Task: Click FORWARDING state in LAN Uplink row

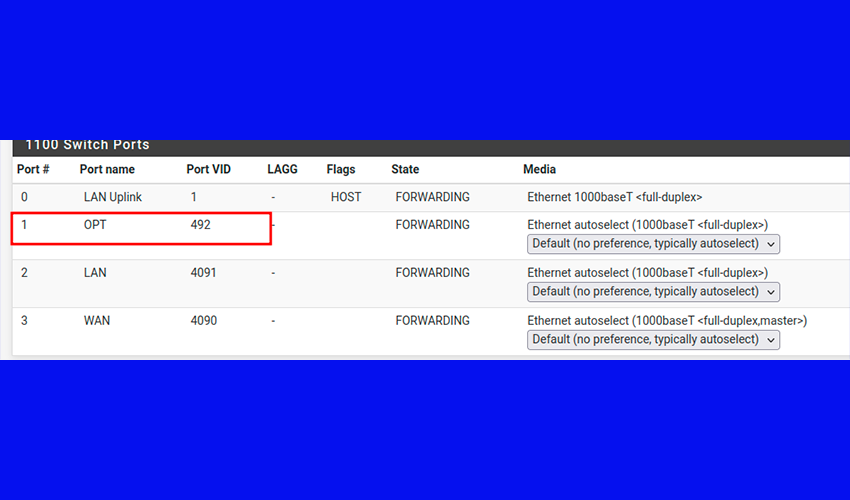Action: pyautogui.click(x=433, y=197)
